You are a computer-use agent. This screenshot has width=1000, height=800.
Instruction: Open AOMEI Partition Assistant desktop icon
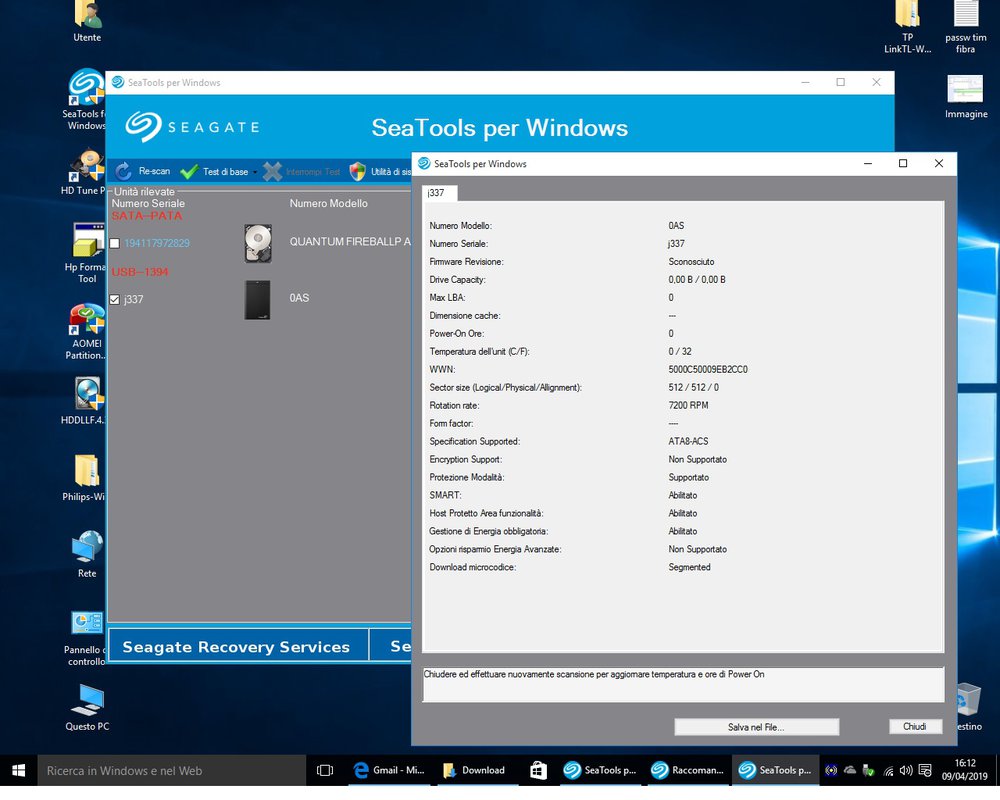pos(87,321)
